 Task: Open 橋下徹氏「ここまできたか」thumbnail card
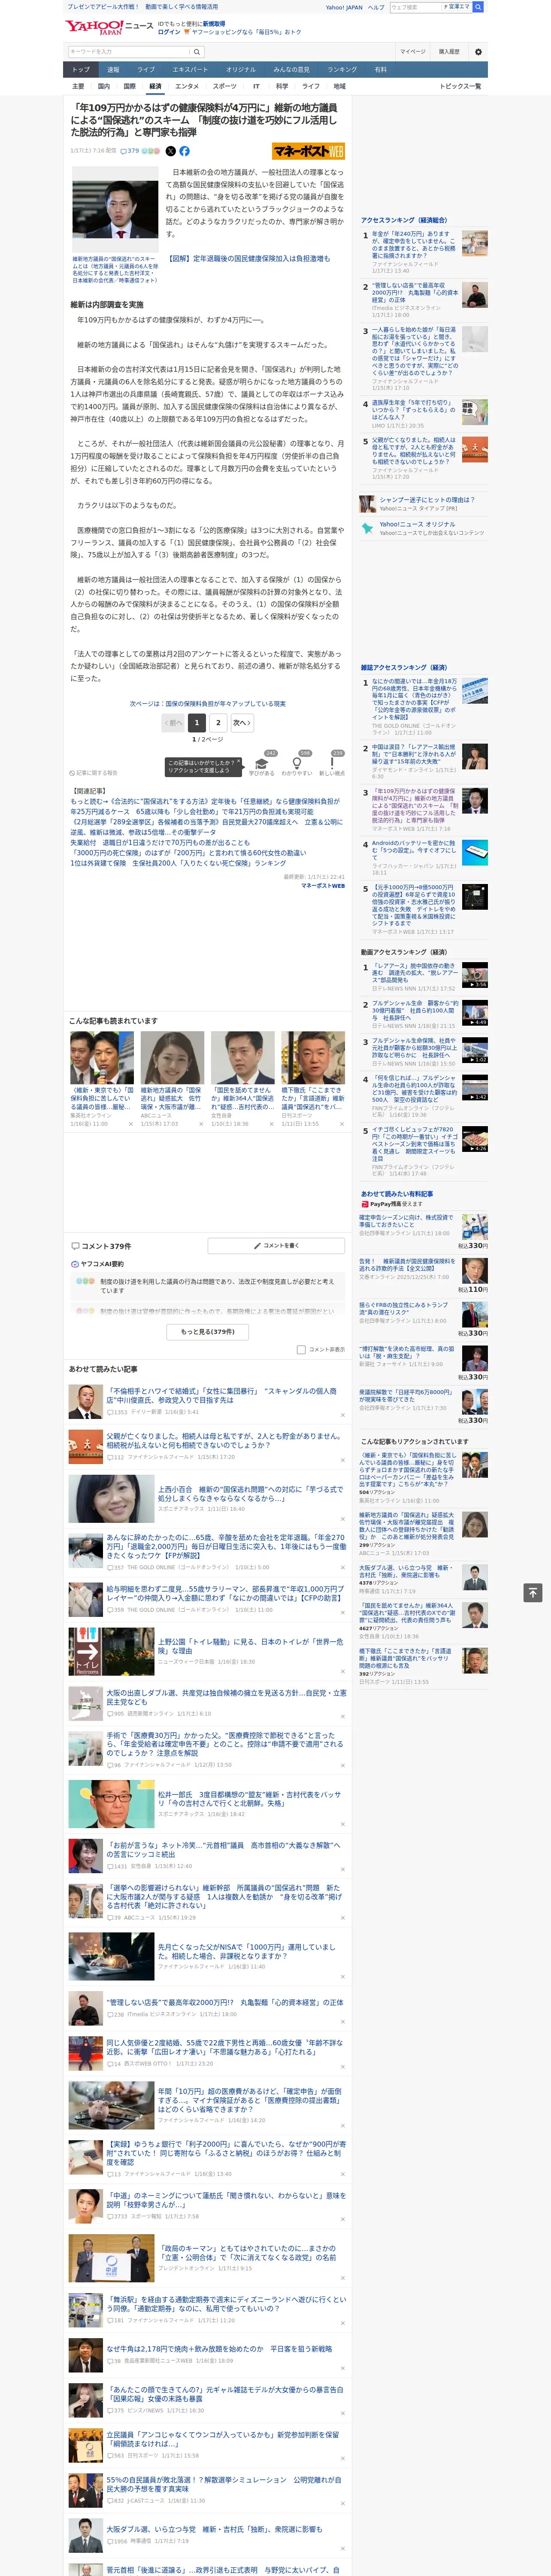click(312, 1079)
